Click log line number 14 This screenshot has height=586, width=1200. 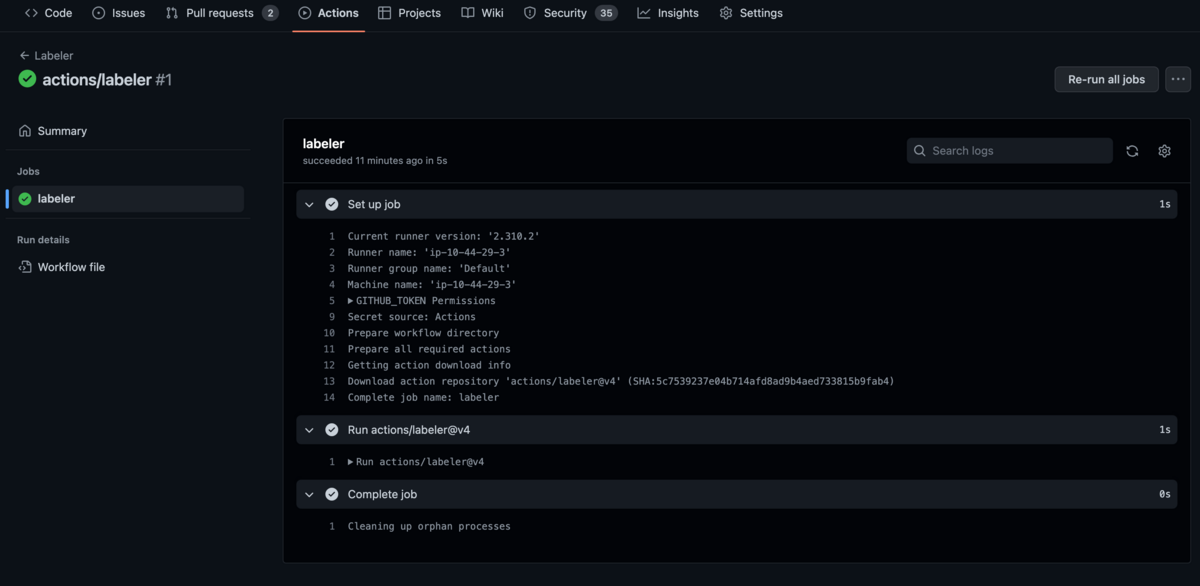329,397
